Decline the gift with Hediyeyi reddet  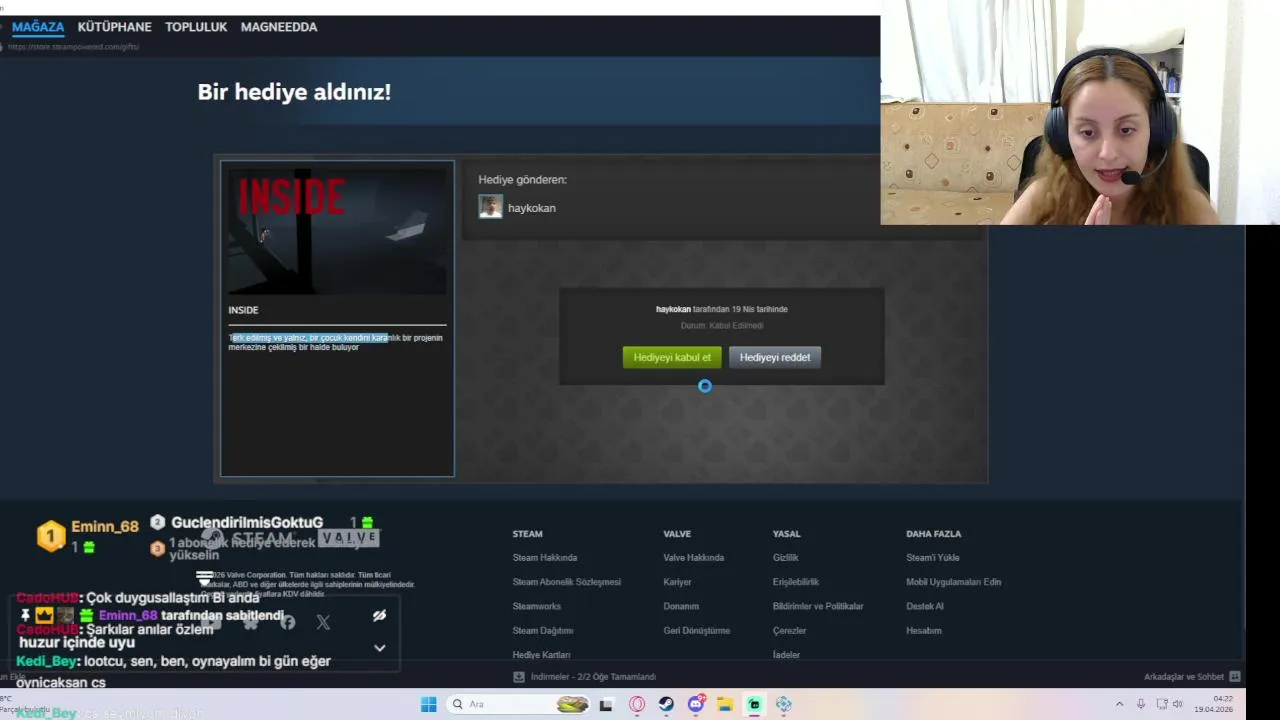point(775,357)
